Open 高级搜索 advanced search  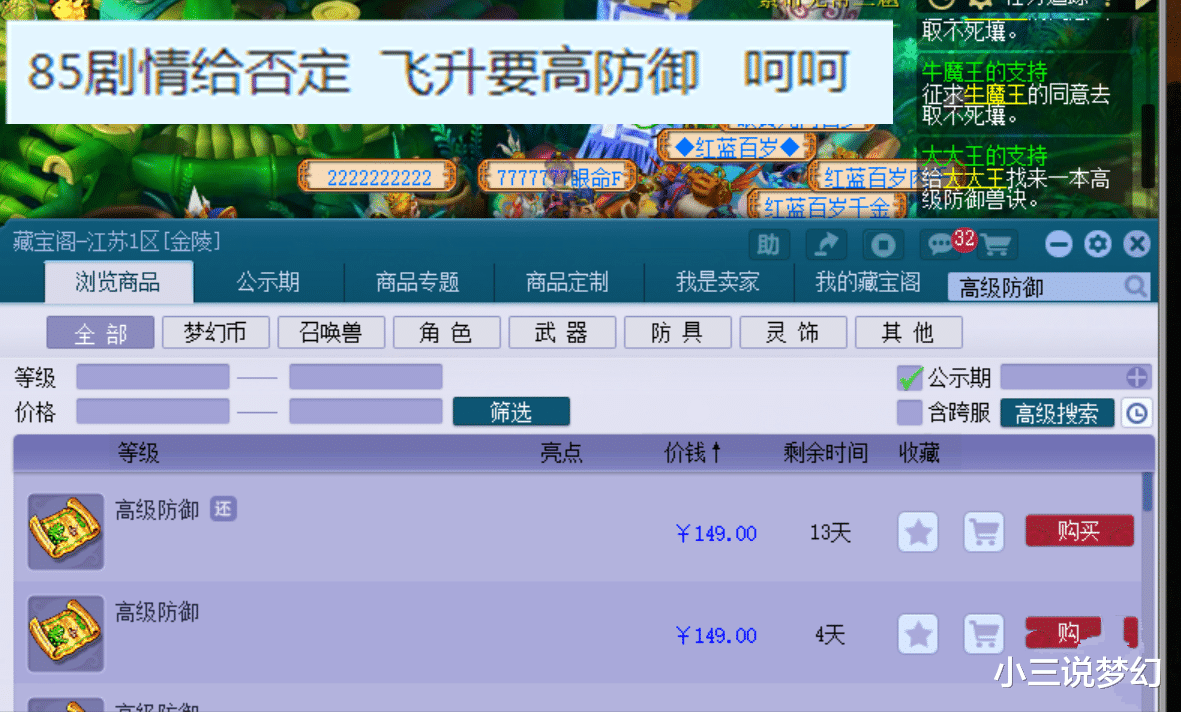click(x=1057, y=414)
